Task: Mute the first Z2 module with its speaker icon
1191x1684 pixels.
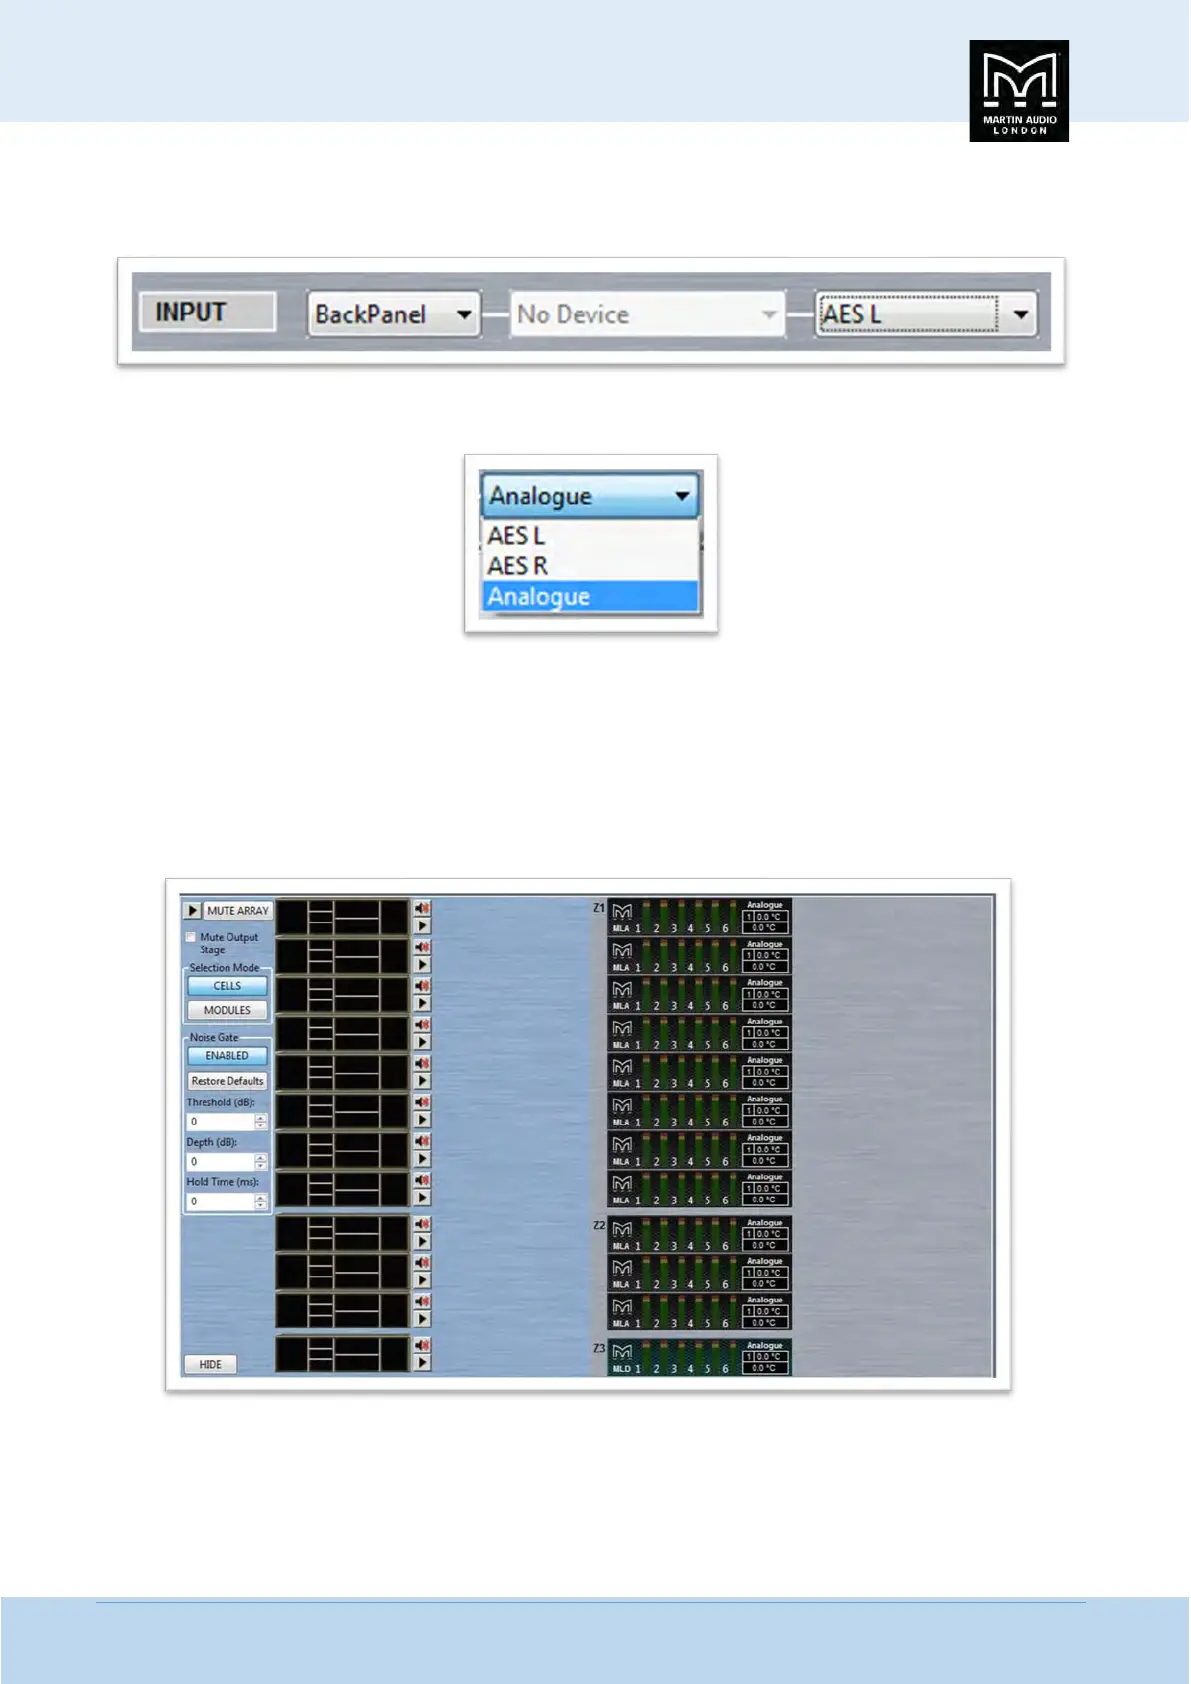Action: tap(423, 1224)
